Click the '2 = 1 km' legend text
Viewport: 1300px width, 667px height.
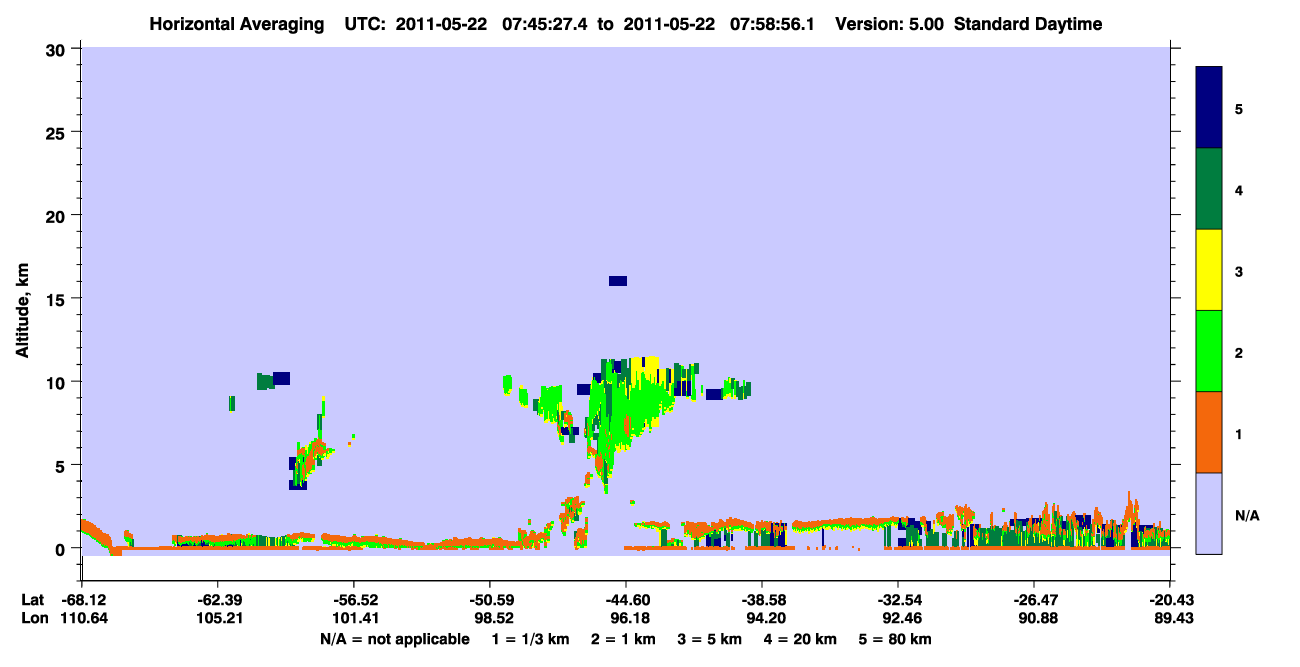tap(623, 639)
